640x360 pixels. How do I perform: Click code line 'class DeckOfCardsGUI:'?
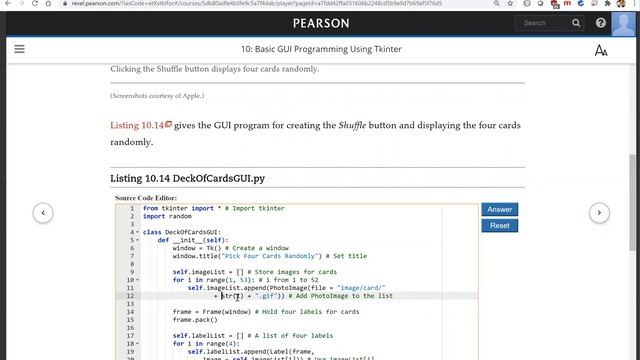182,232
